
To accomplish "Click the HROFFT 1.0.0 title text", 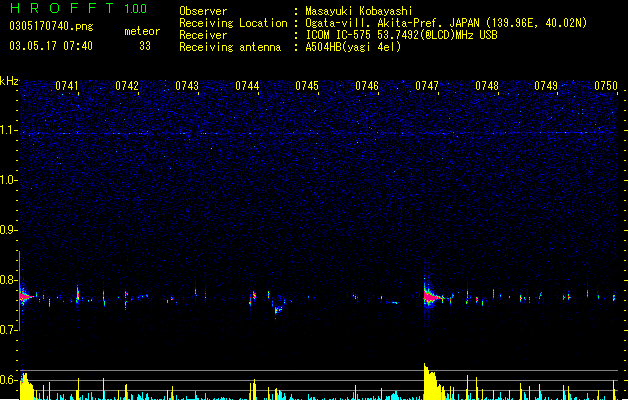I will coord(79,8).
